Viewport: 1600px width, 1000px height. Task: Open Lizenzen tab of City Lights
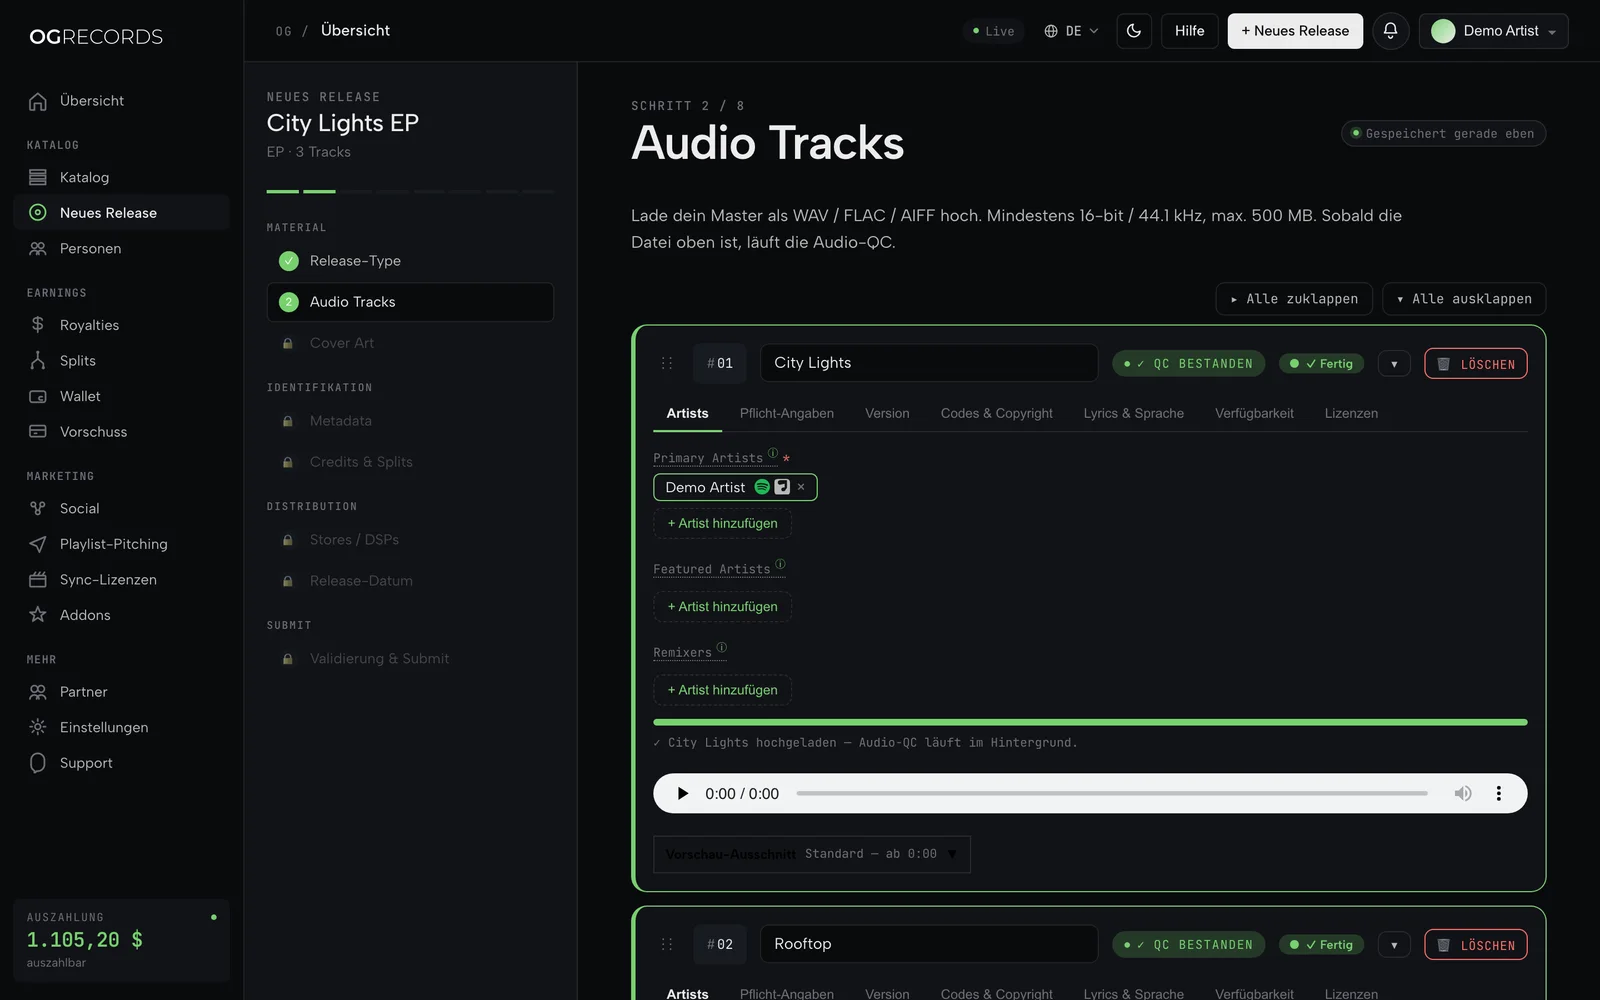pyautogui.click(x=1351, y=413)
